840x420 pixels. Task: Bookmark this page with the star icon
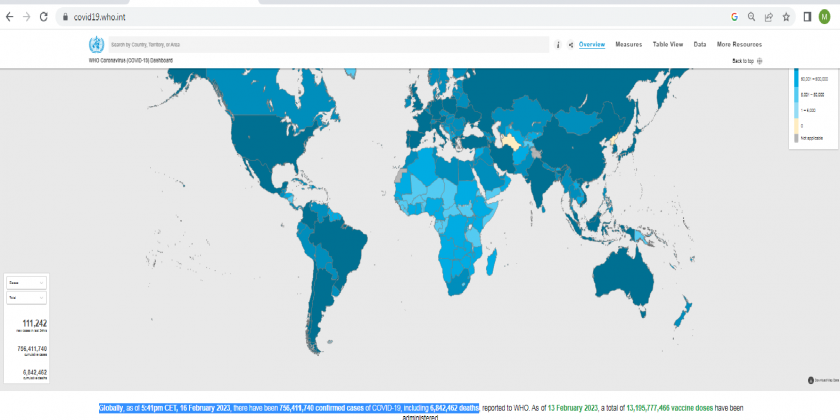point(786,17)
